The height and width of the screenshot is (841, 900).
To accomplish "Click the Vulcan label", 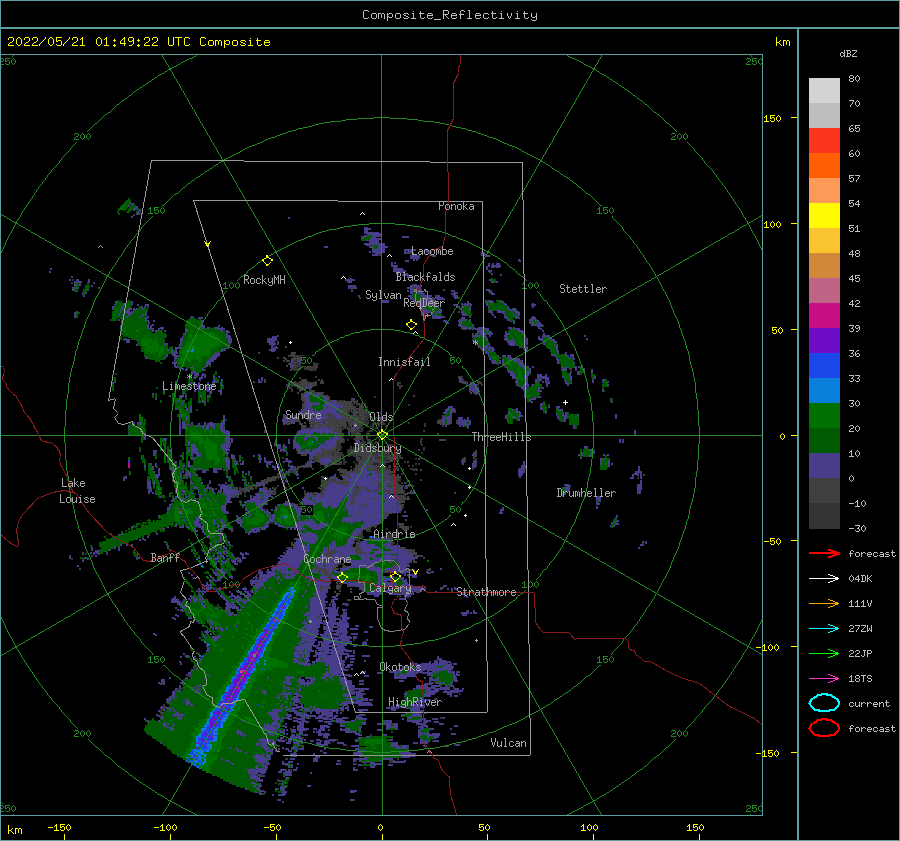I will point(509,743).
